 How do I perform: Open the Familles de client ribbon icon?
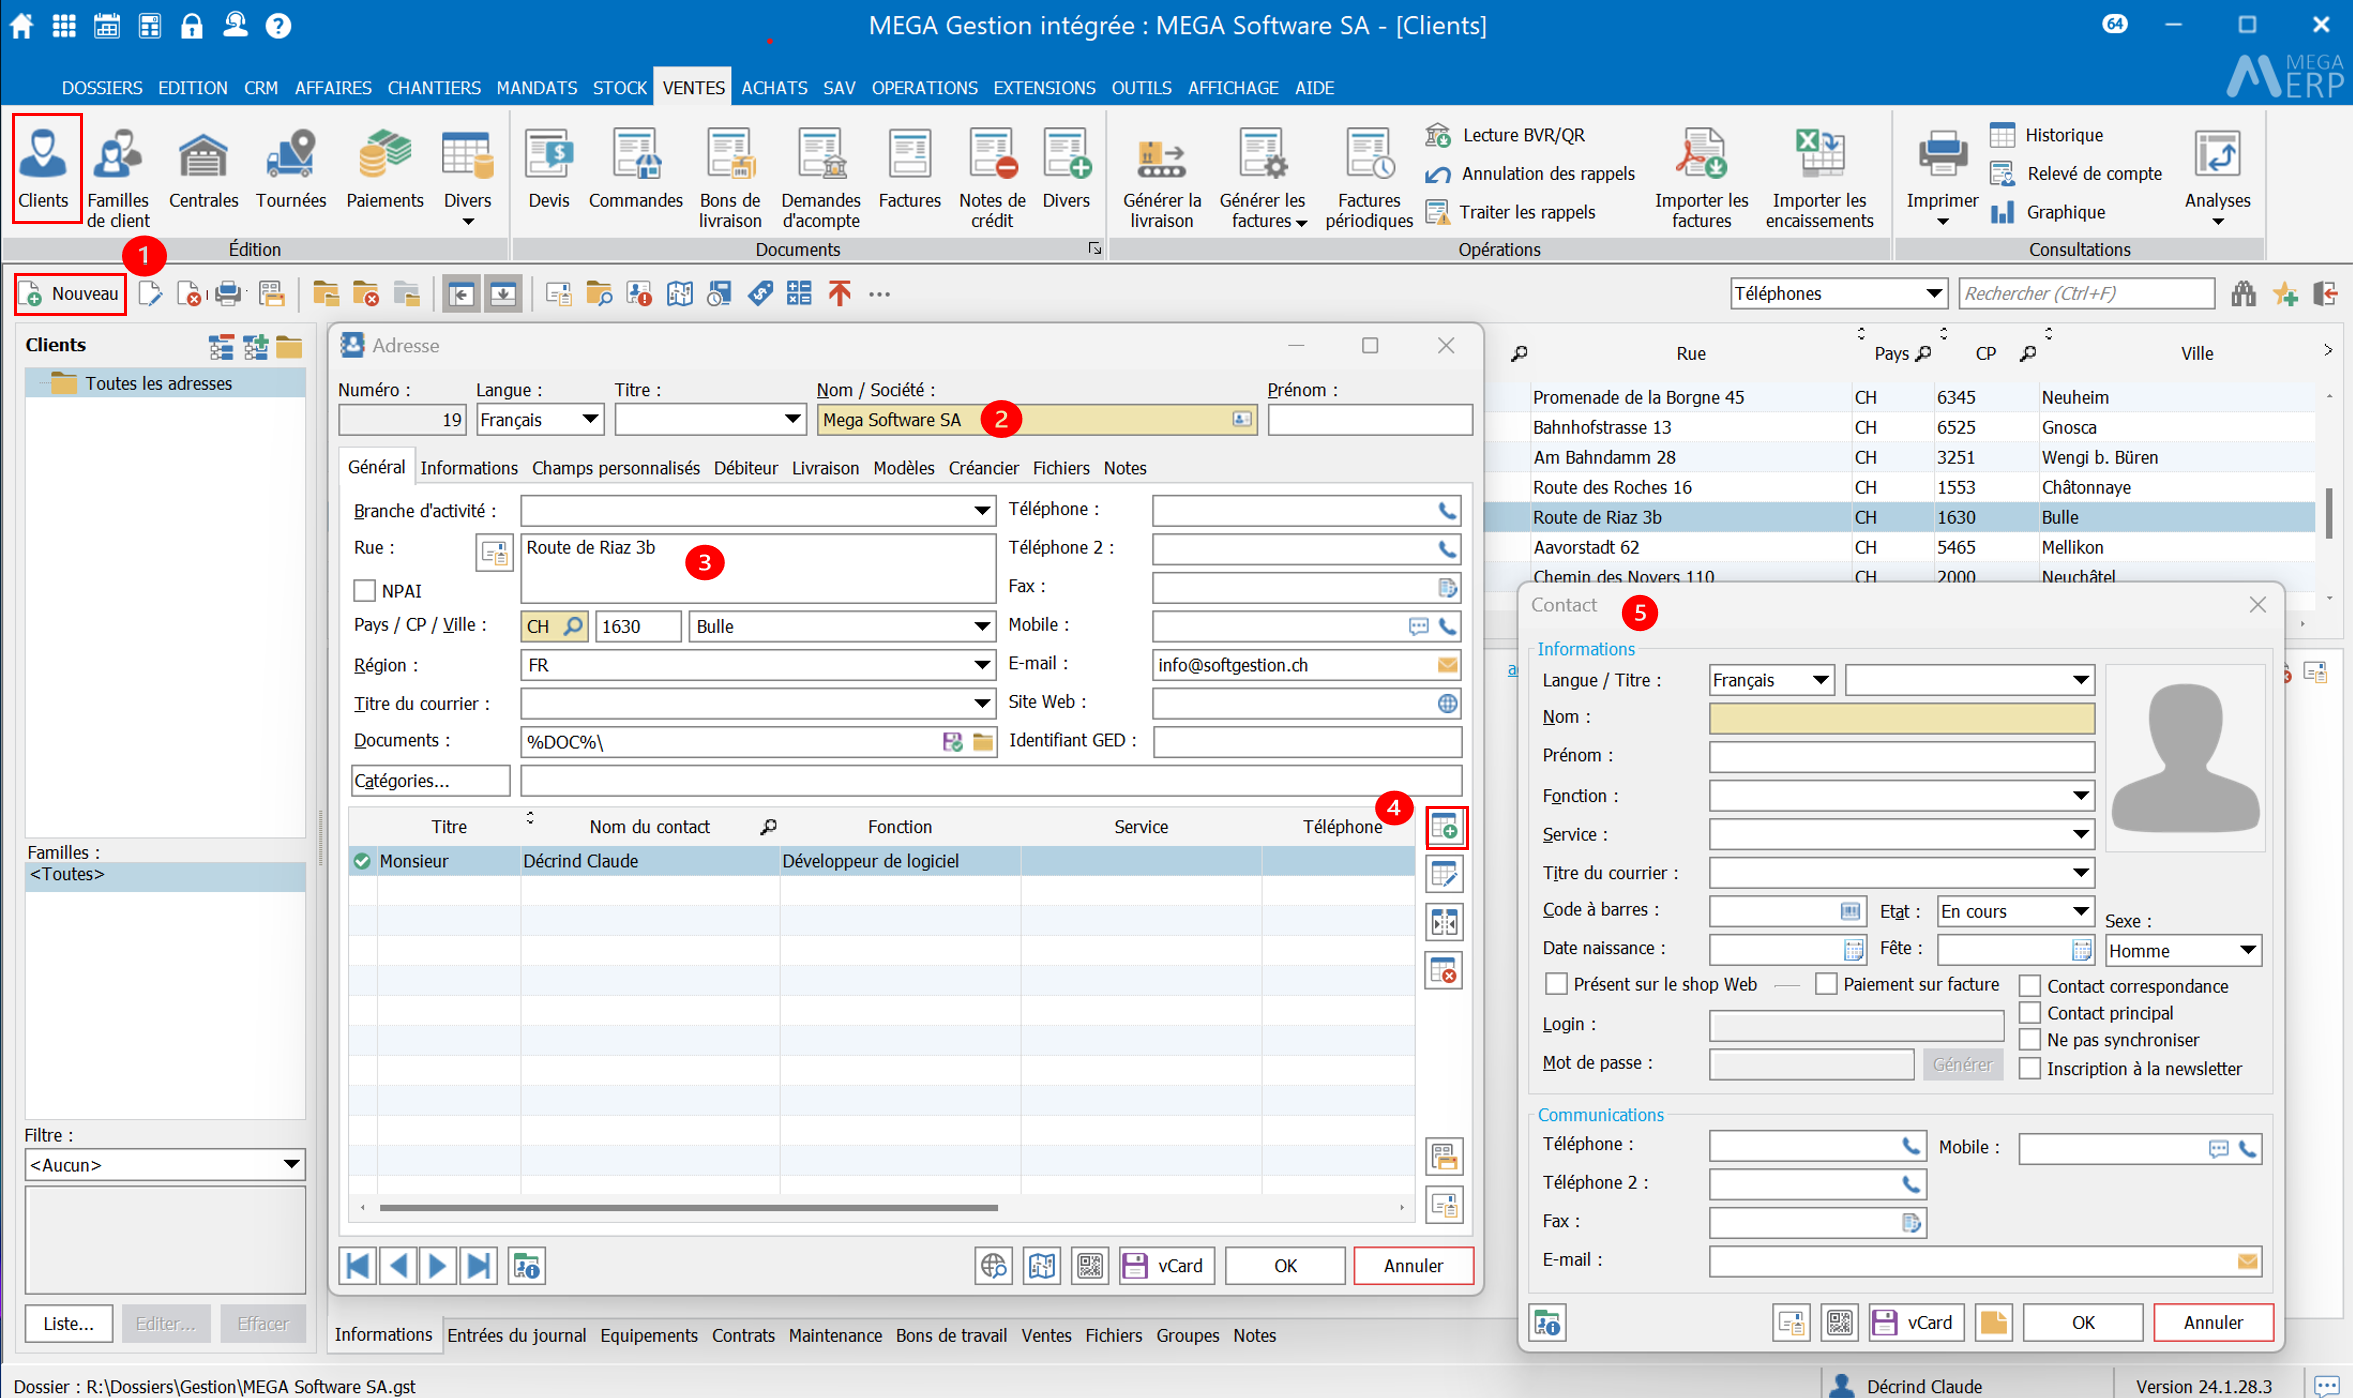tap(118, 178)
